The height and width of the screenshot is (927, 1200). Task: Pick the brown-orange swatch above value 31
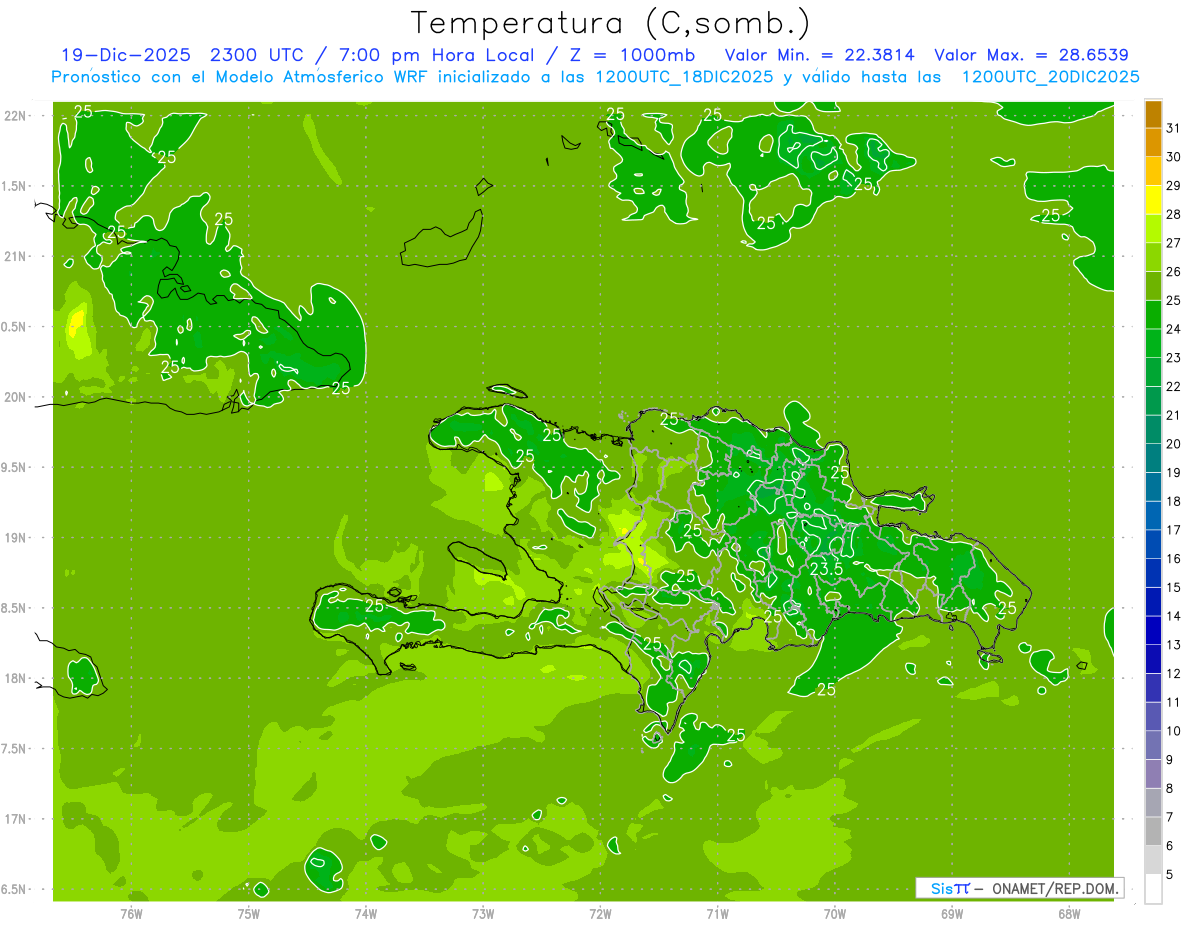1153,114
